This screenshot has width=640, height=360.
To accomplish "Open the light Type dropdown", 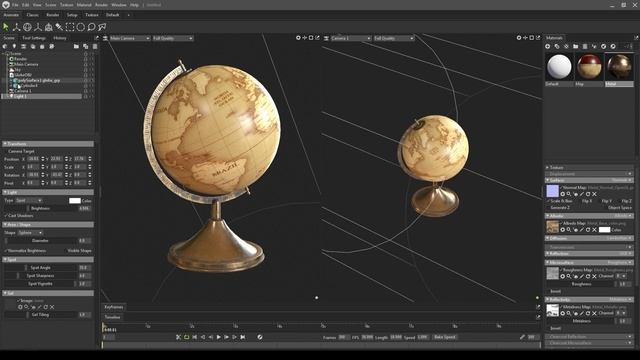I will 29,200.
